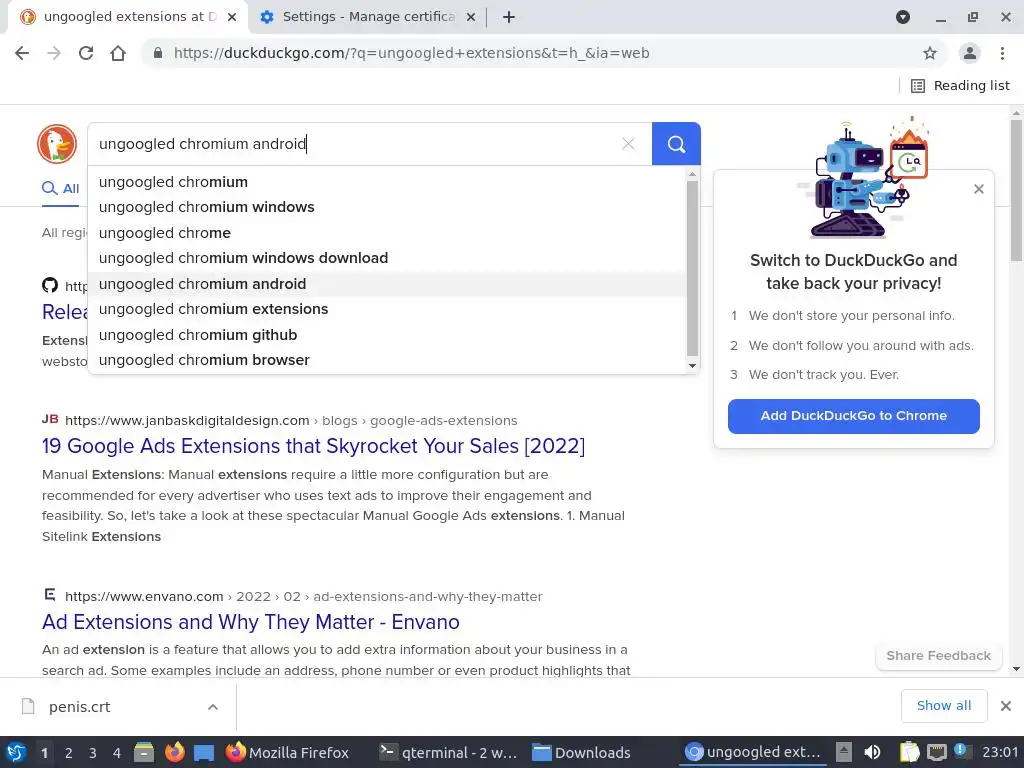The width and height of the screenshot is (1024, 768).
Task: Open the downloaded penis.crt file
Action: pyautogui.click(x=79, y=707)
